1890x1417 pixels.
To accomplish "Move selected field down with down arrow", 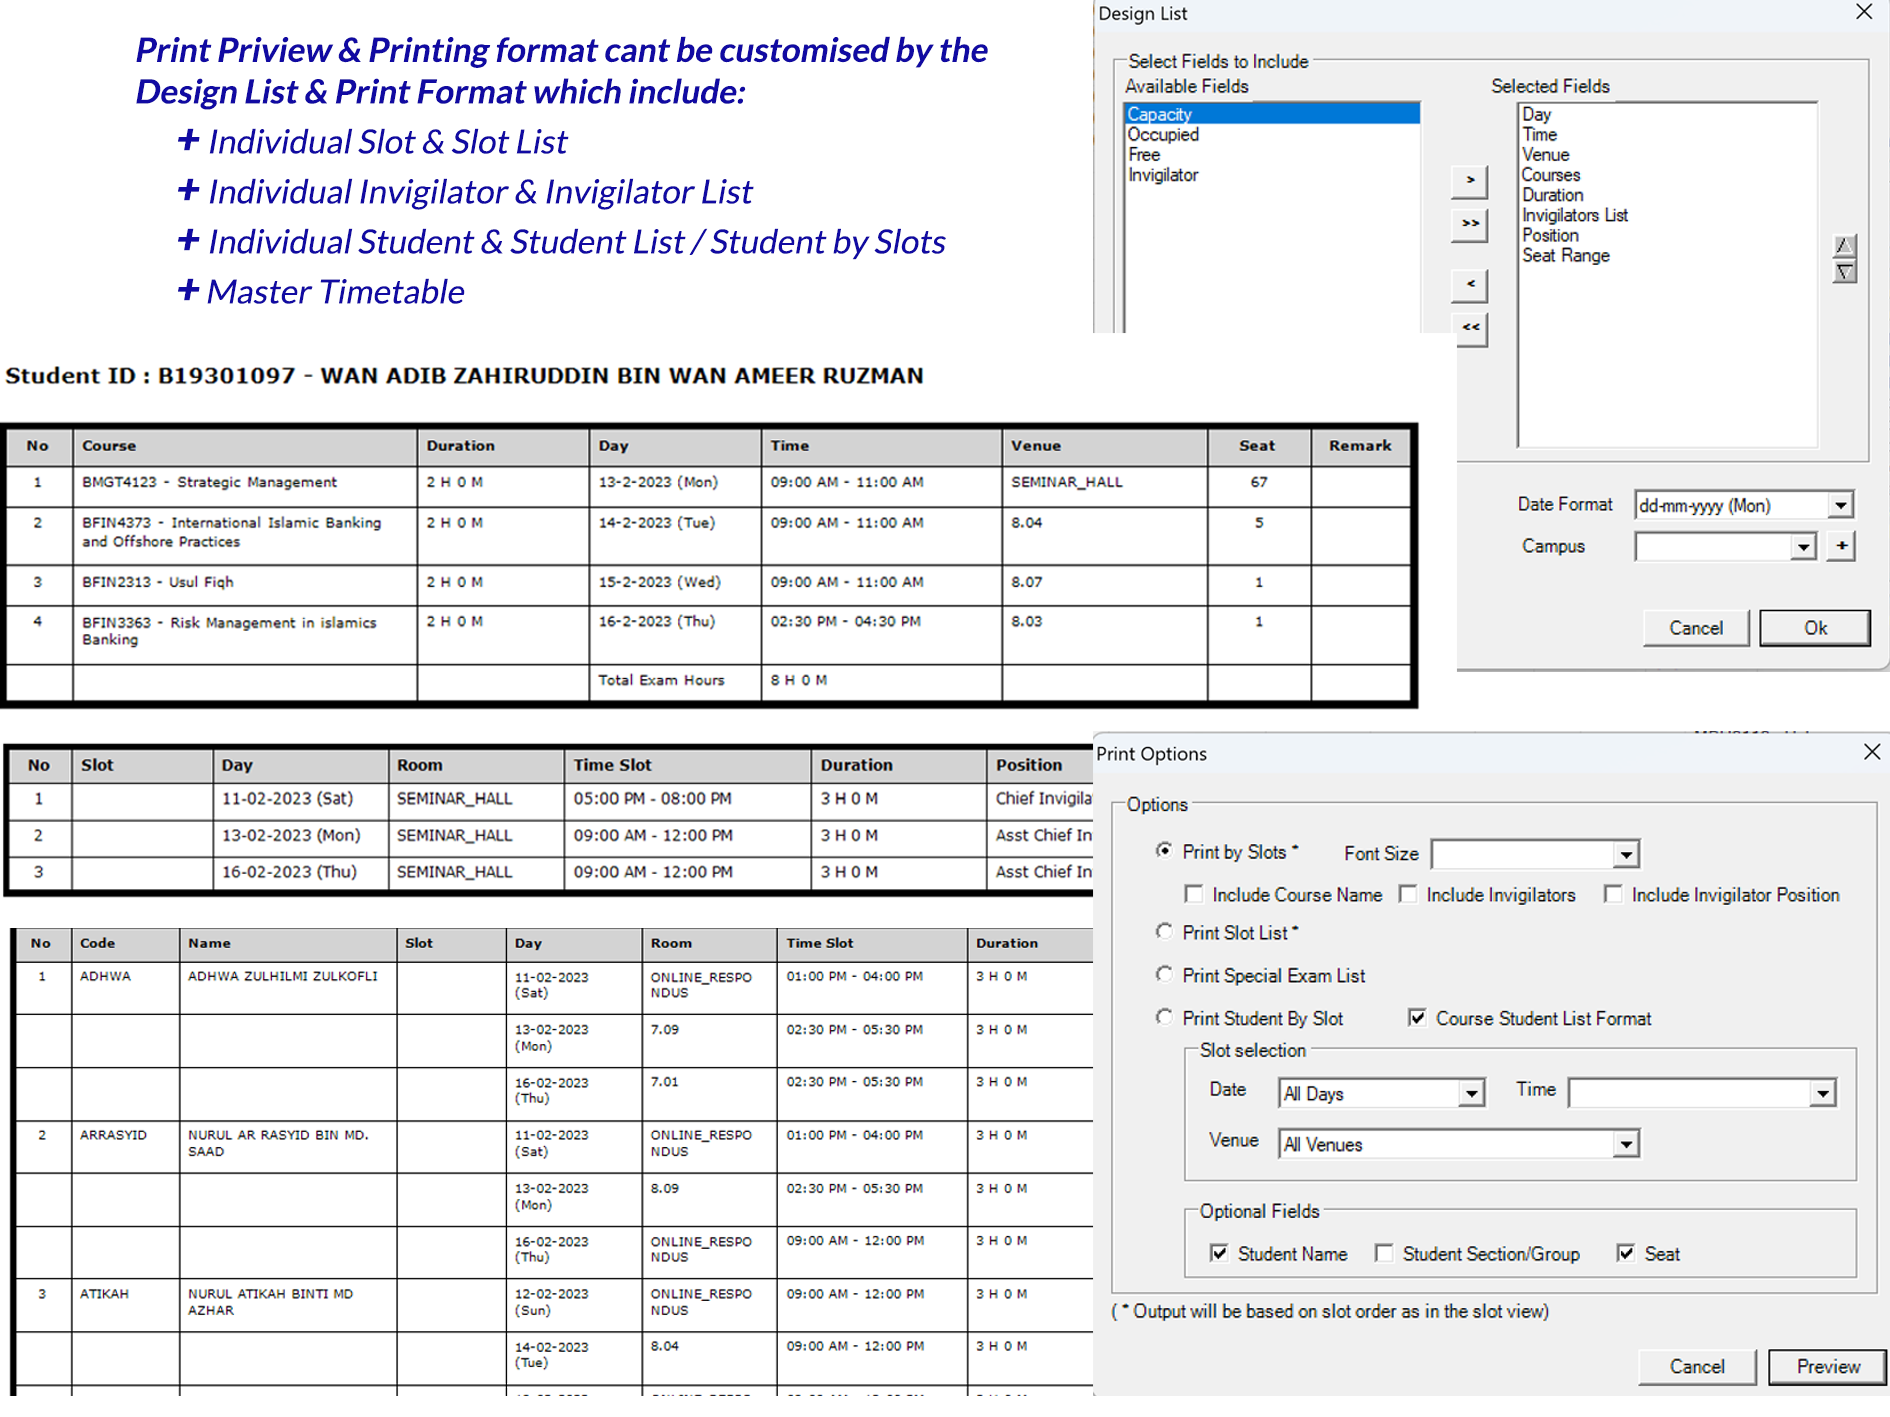I will point(1844,272).
